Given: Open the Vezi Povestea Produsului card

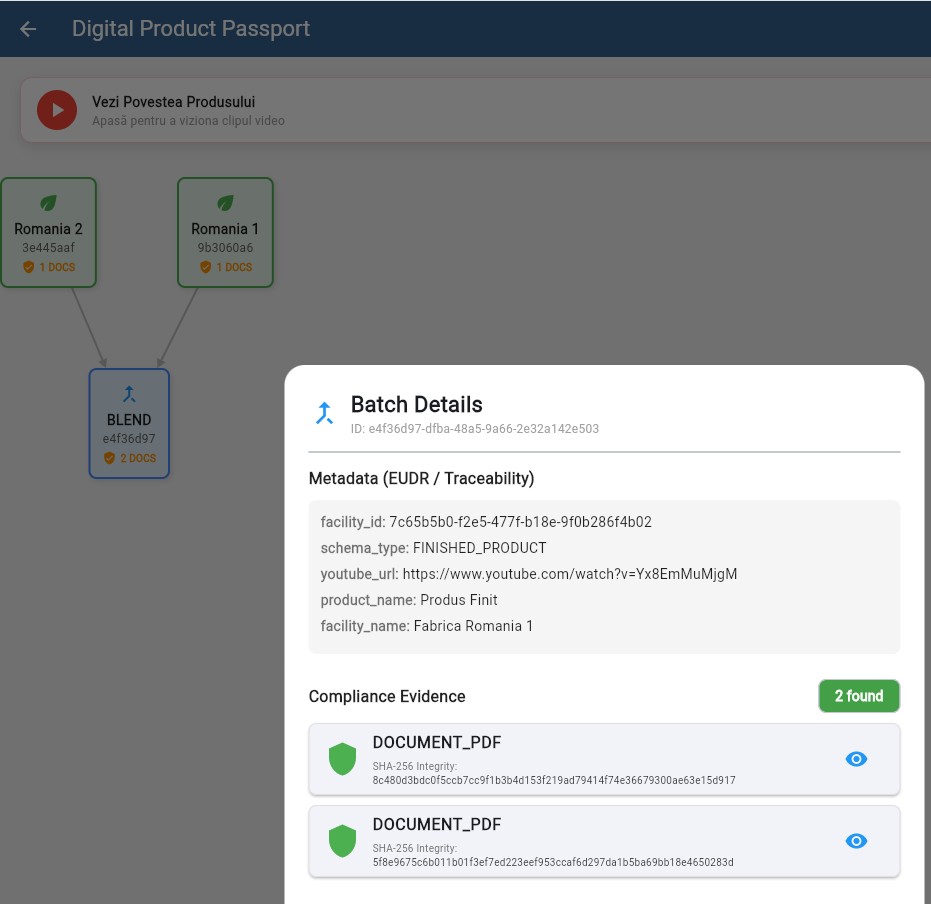Looking at the screenshot, I should click(x=475, y=110).
